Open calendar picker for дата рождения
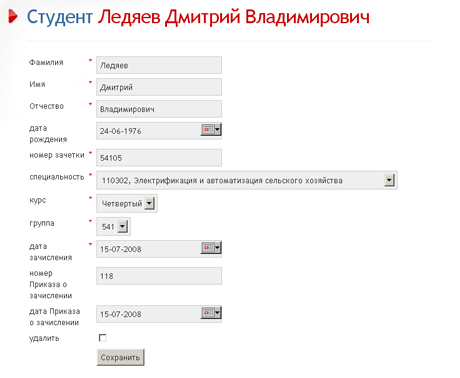Viewport: 460px width, 378px height. point(211,129)
